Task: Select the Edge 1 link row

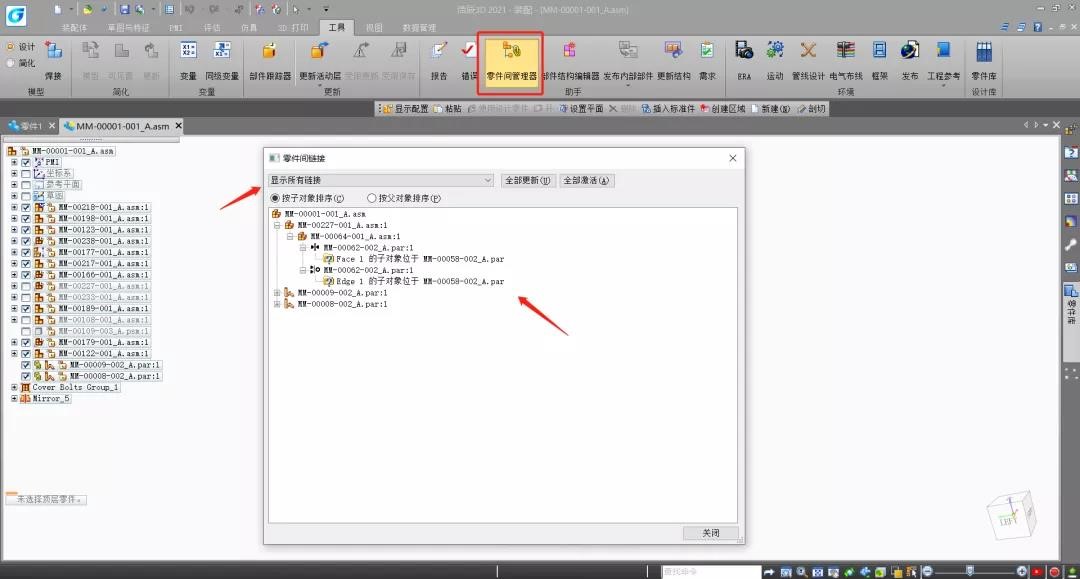Action: point(414,282)
